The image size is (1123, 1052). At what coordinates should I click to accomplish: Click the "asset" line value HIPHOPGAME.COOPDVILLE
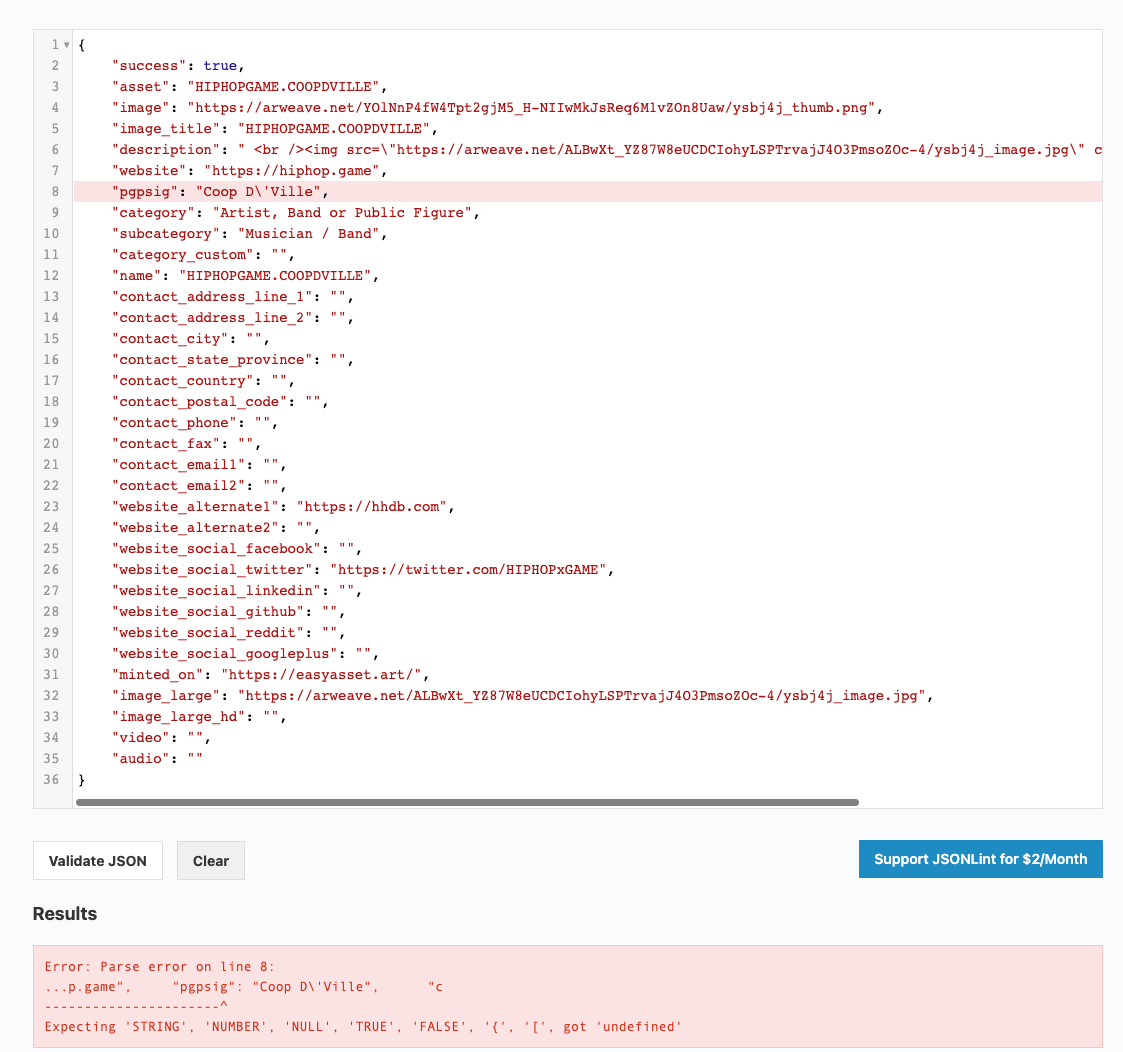tap(284, 87)
